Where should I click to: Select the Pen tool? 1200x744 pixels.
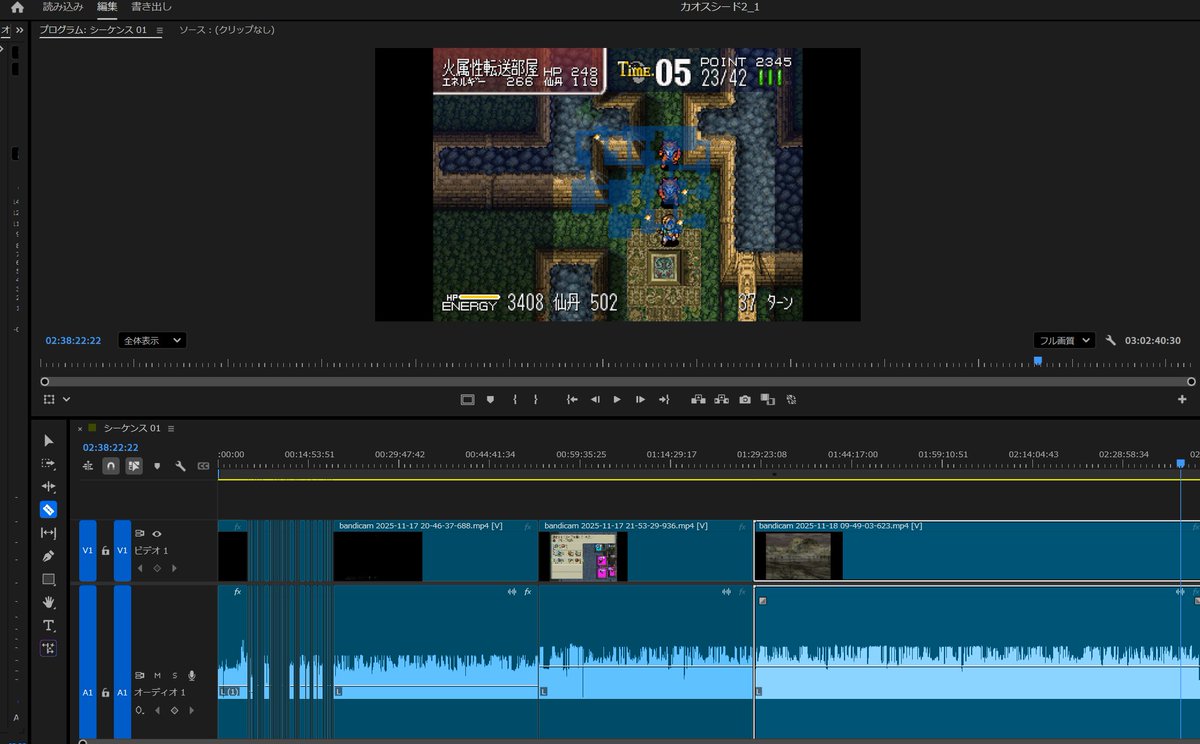tap(48, 556)
